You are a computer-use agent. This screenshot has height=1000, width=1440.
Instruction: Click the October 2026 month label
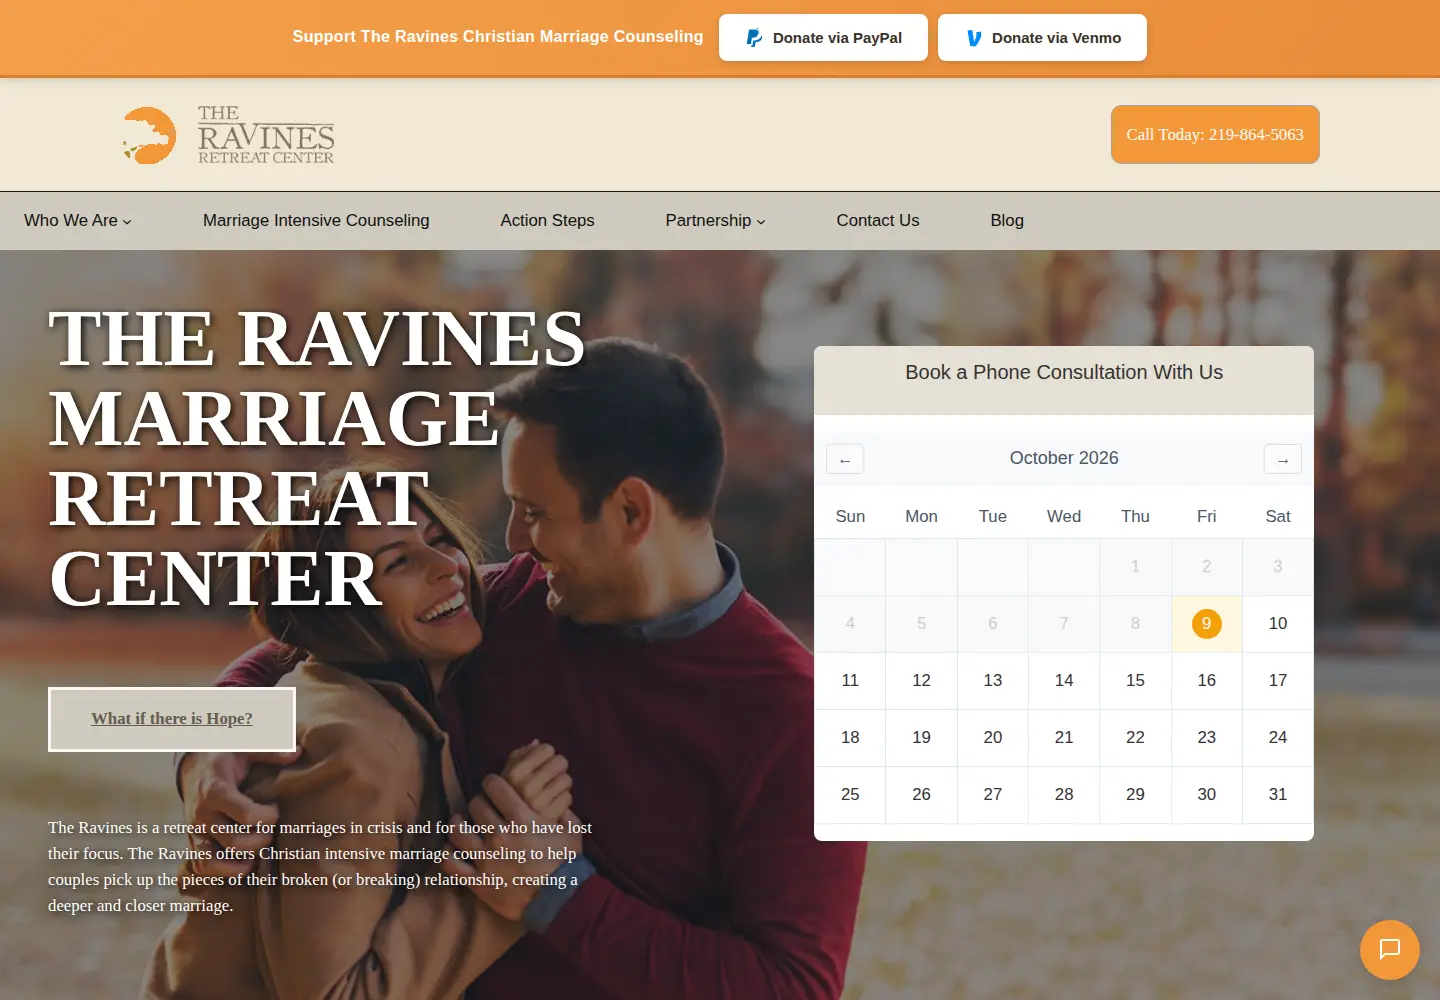(1064, 458)
